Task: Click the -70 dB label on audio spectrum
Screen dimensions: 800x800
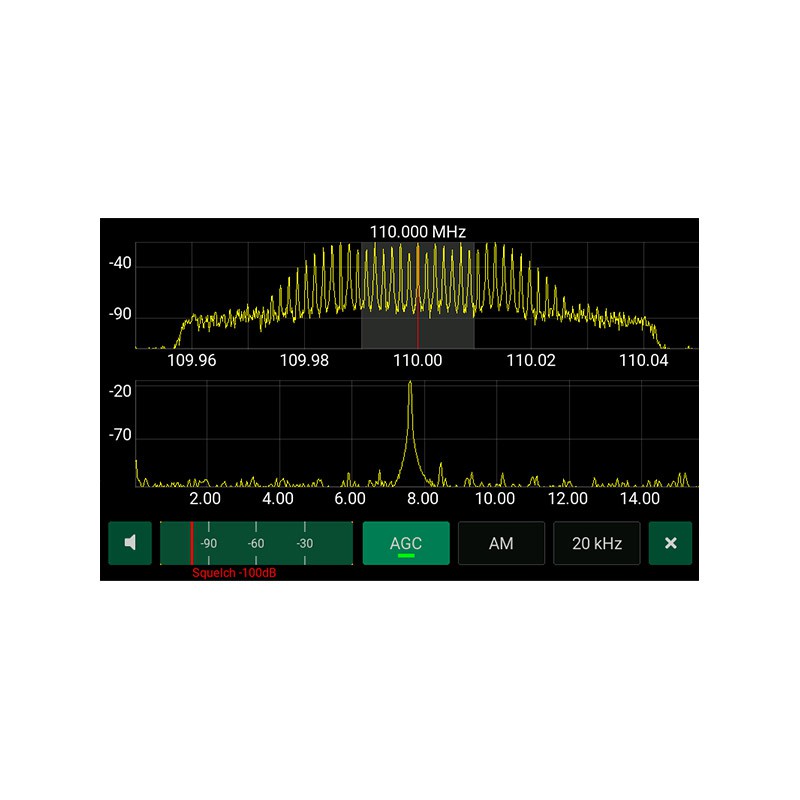Action: (x=120, y=436)
